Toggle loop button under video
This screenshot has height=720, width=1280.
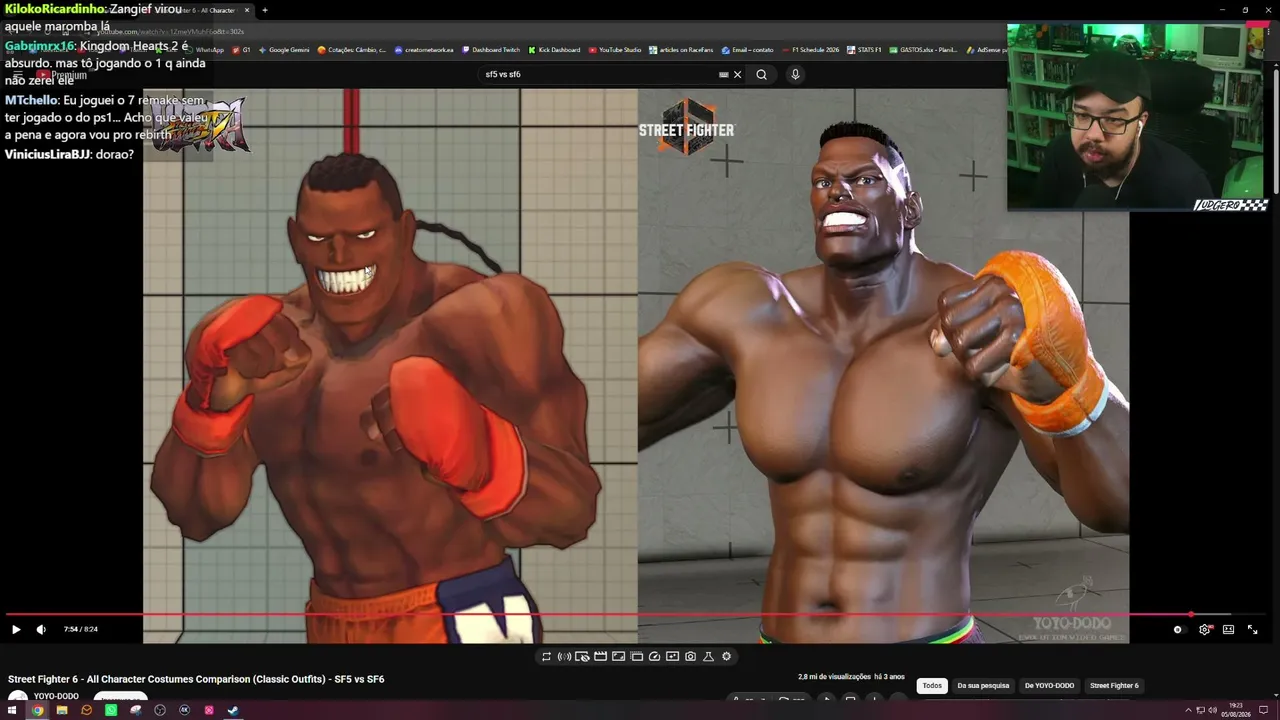pos(546,656)
